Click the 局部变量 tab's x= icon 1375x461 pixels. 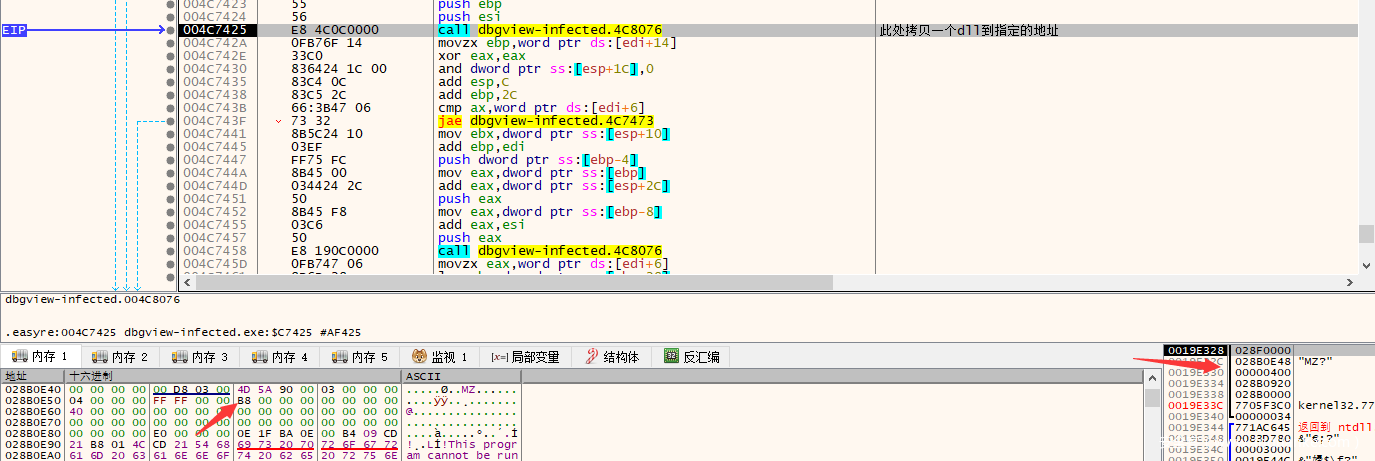click(x=498, y=357)
